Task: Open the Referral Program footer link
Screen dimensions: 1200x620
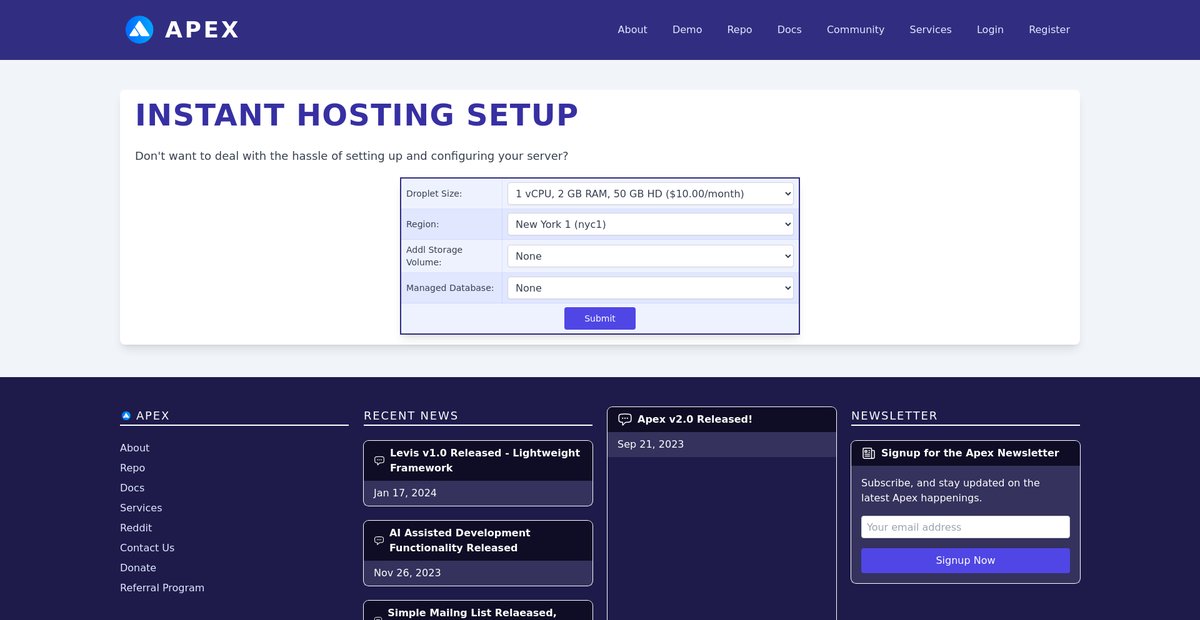Action: [x=162, y=588]
